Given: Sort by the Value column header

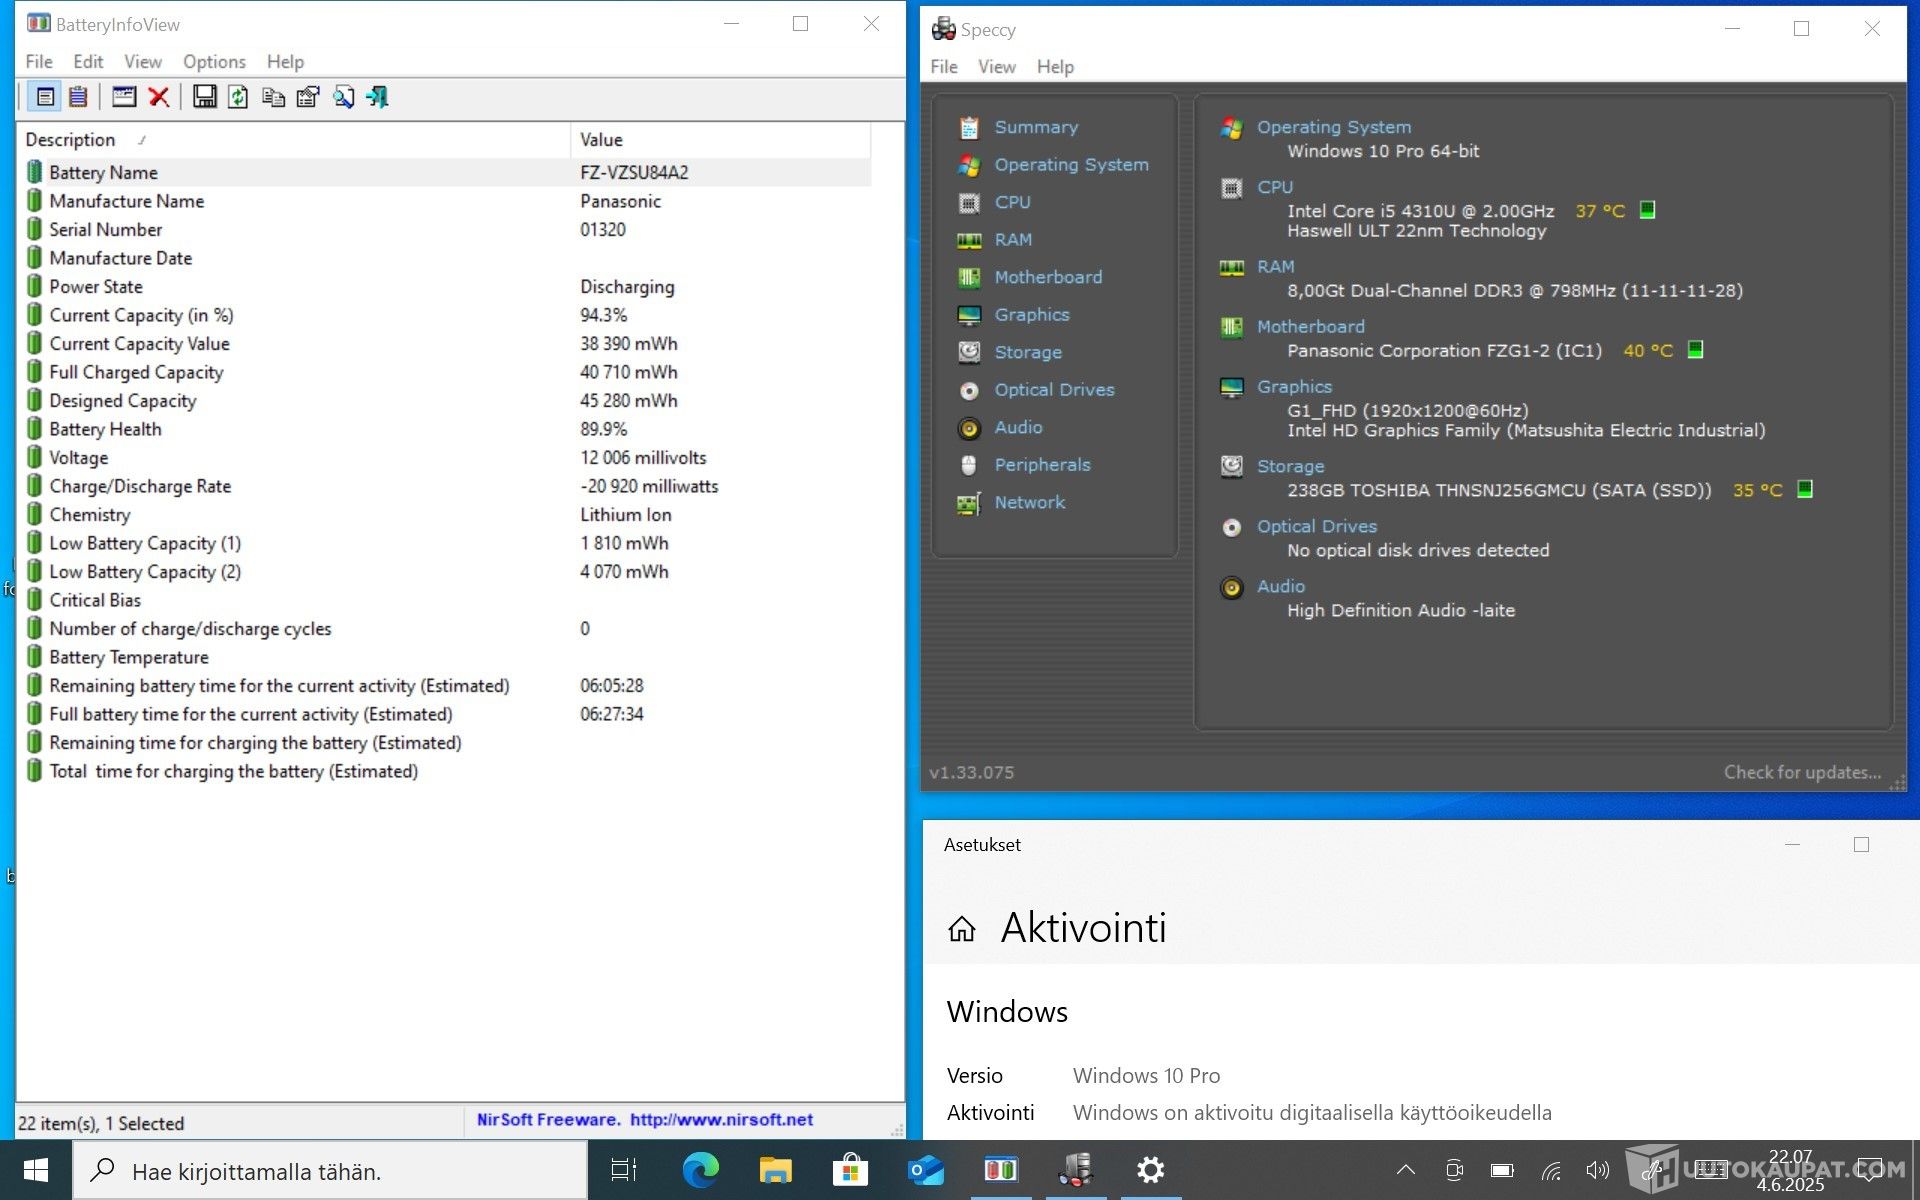Looking at the screenshot, I should [720, 140].
